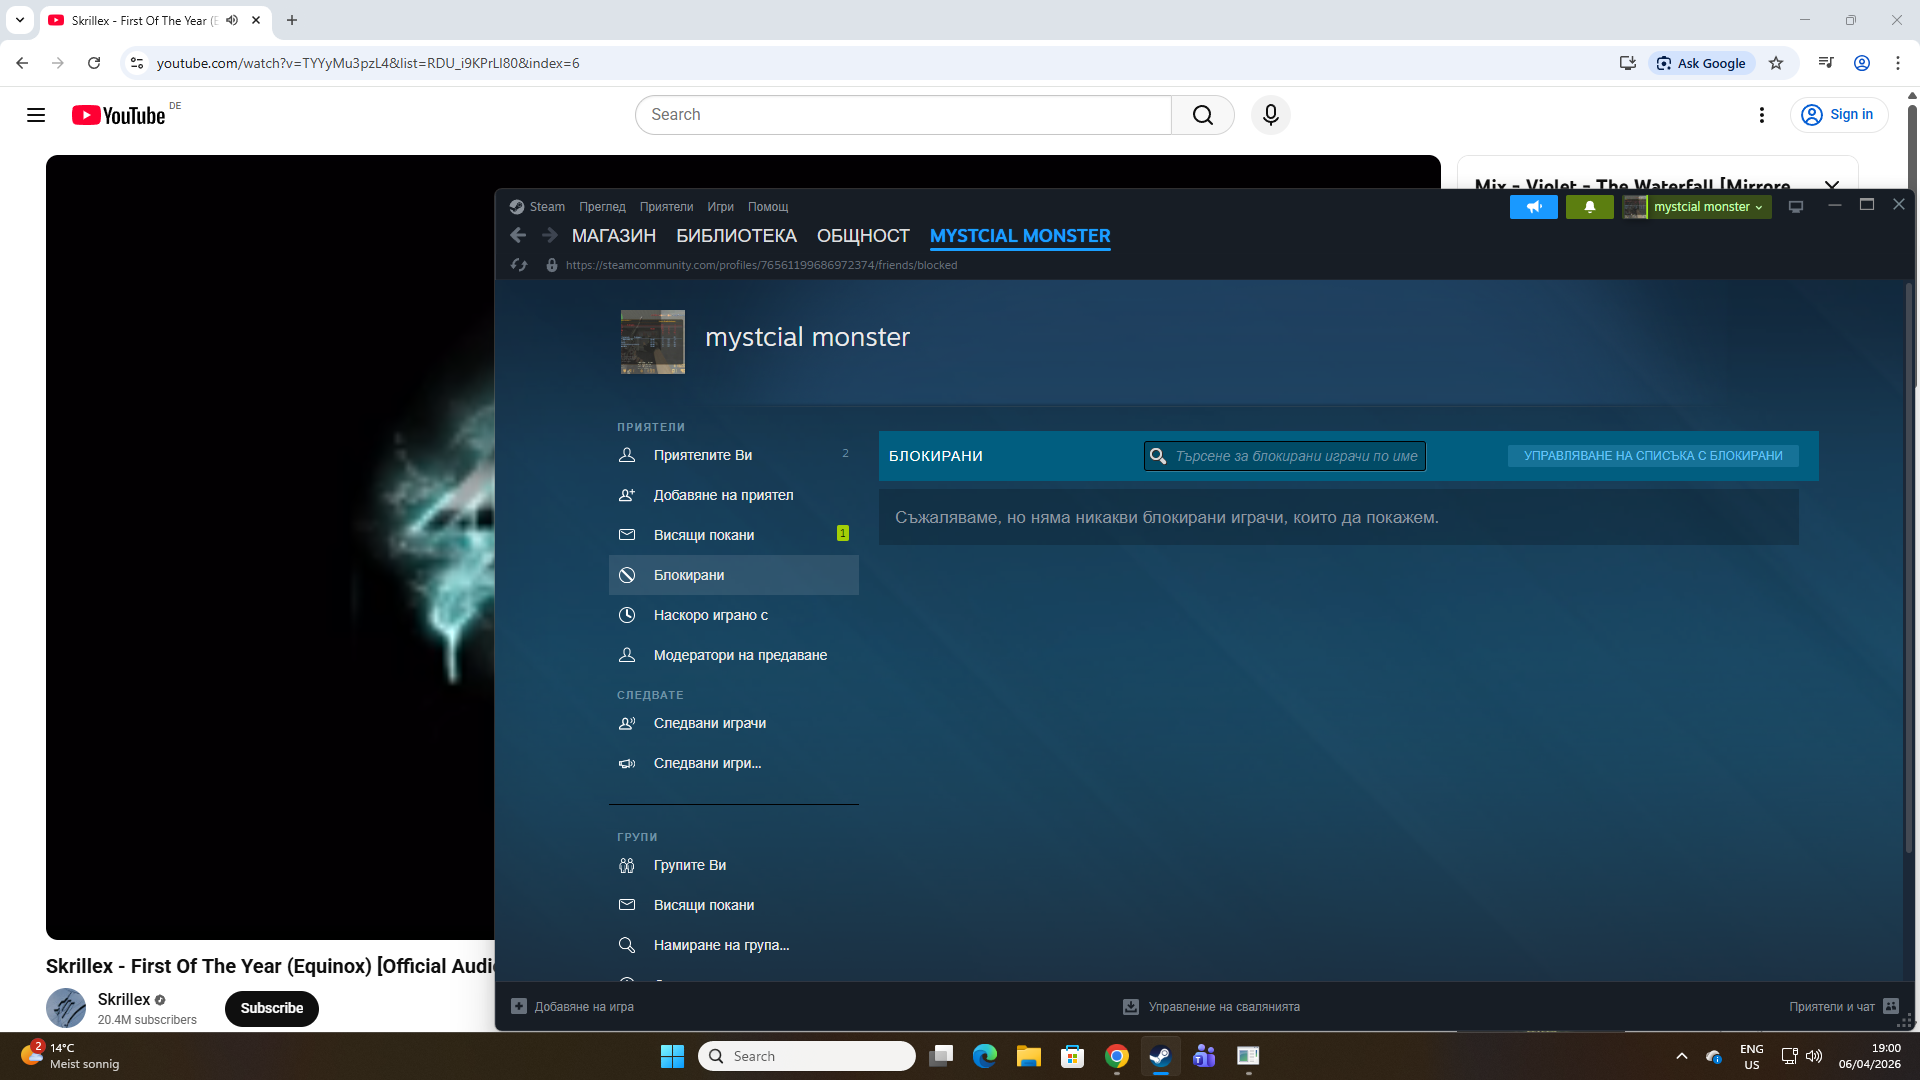Click the Steam taskbar icon
The height and width of the screenshot is (1080, 1920).
point(1160,1056)
